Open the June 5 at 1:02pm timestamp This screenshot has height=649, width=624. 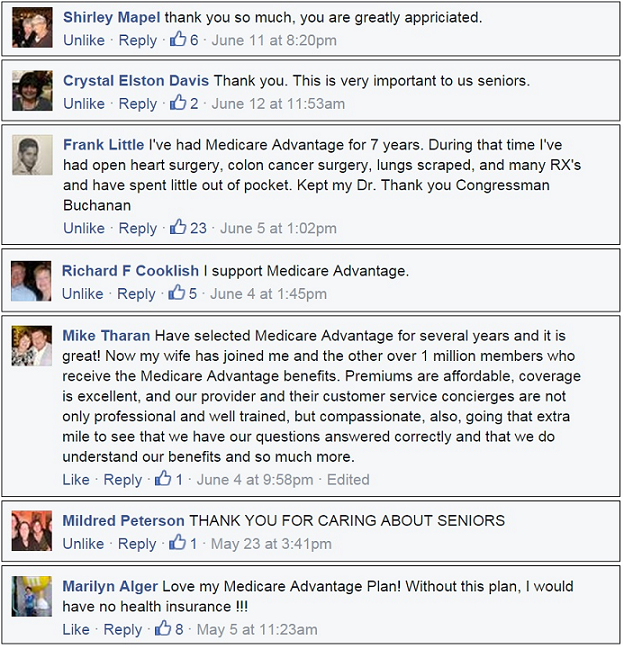click(x=278, y=229)
